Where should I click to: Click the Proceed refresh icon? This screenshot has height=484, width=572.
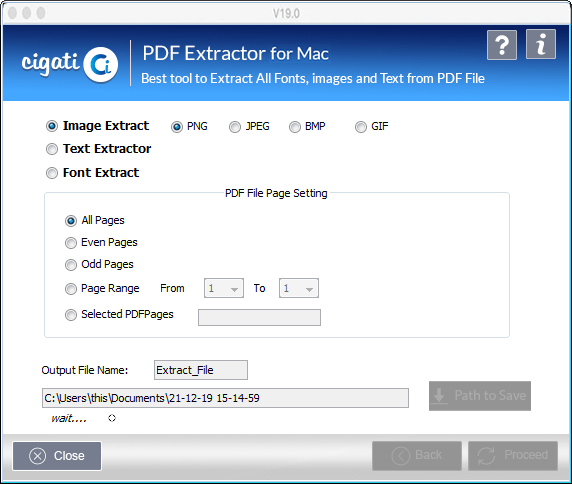[x=486, y=456]
